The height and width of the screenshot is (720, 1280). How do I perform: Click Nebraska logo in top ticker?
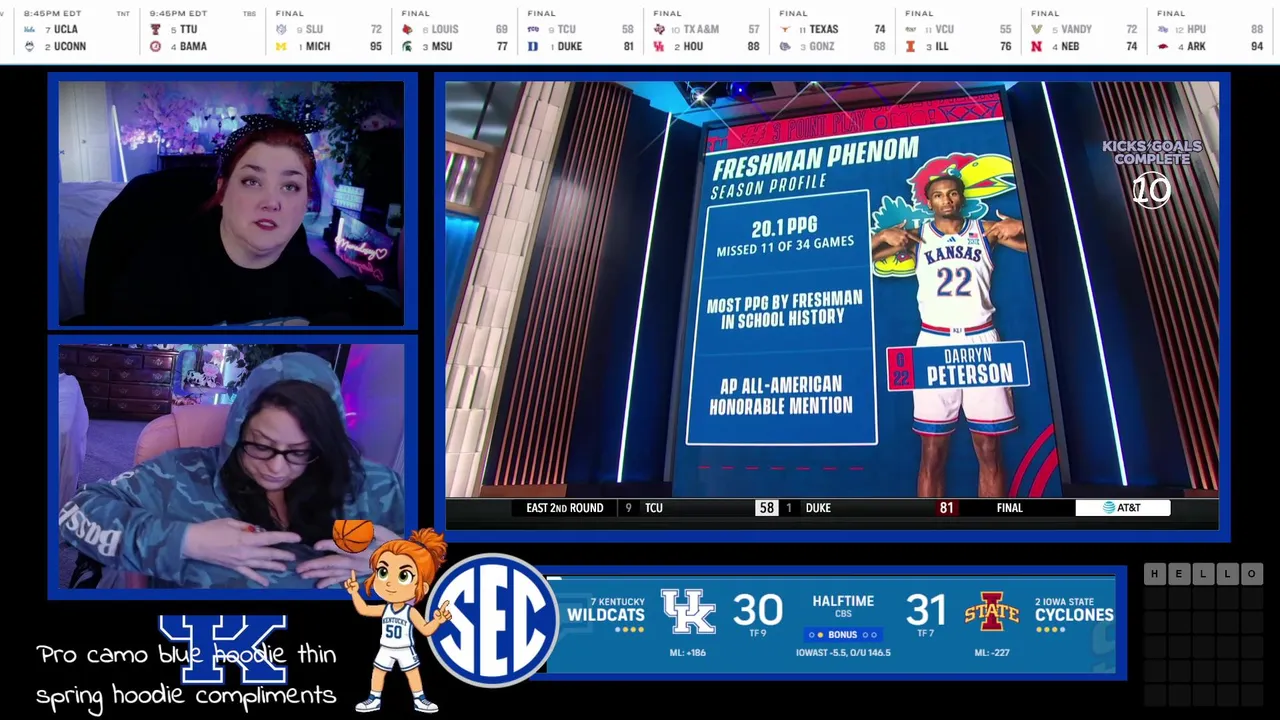(x=1037, y=47)
